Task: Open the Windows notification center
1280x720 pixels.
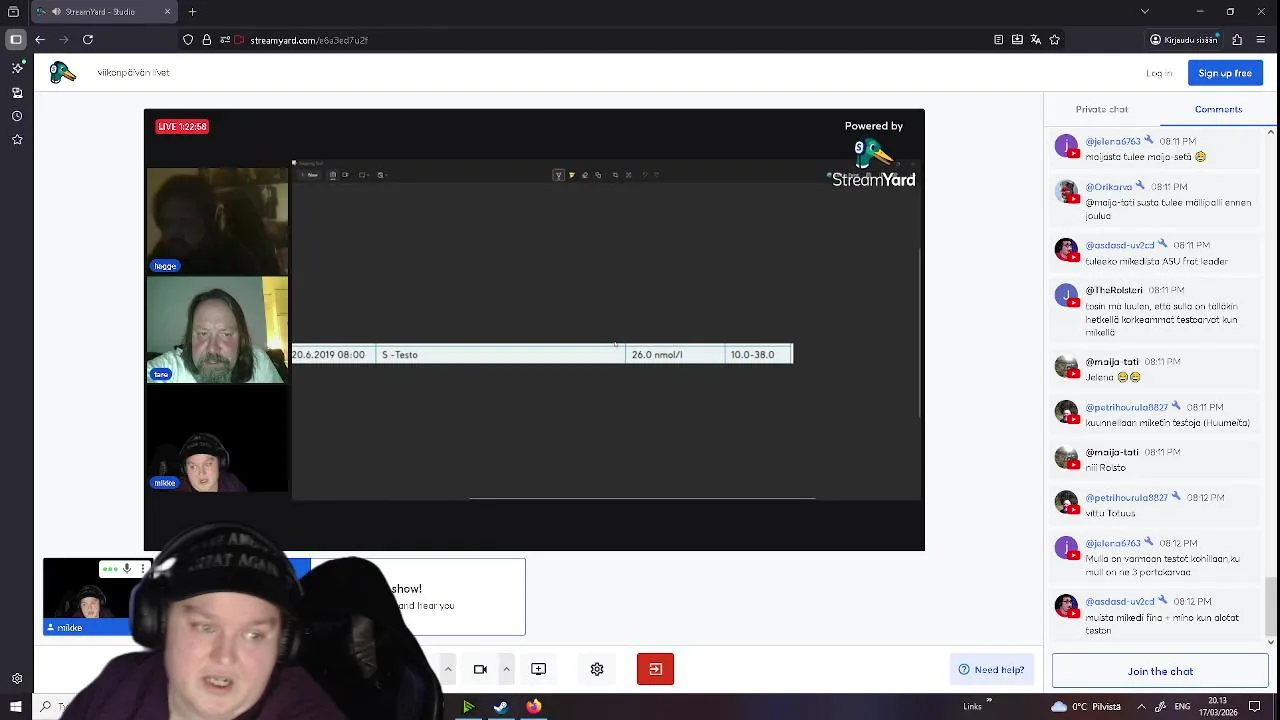Action: click(x=1255, y=707)
